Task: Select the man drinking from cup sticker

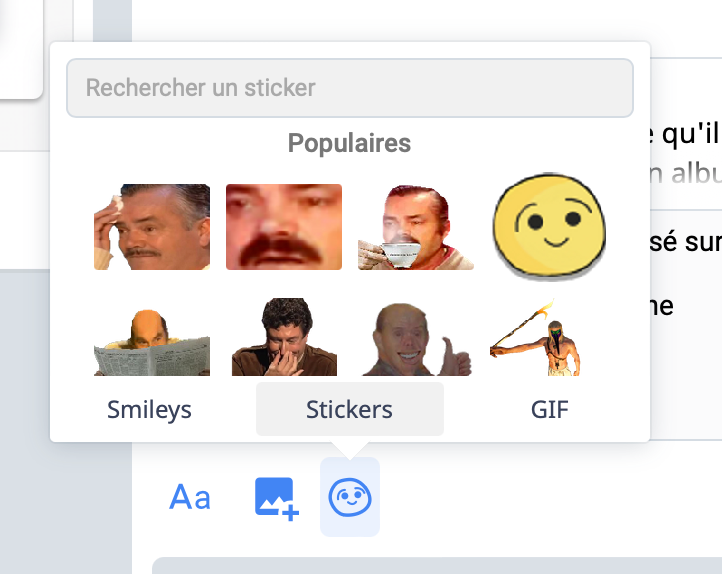Action: (416, 227)
